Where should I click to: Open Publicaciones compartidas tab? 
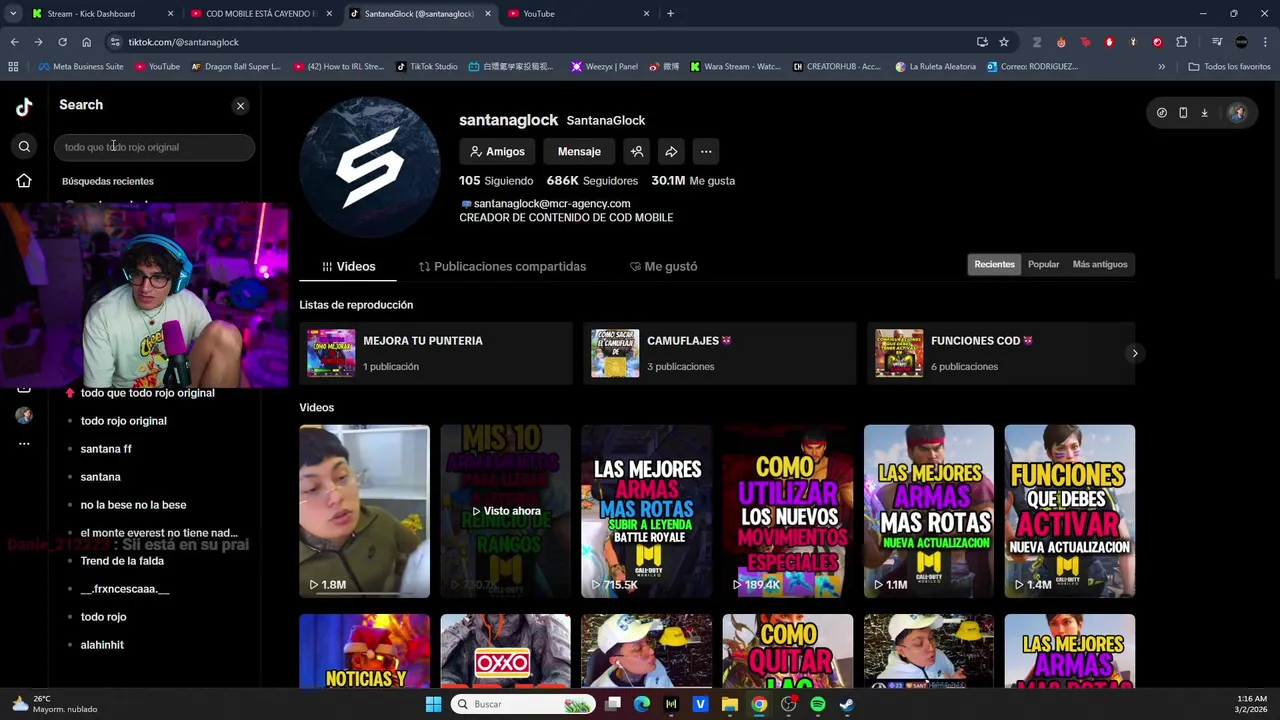click(502, 266)
